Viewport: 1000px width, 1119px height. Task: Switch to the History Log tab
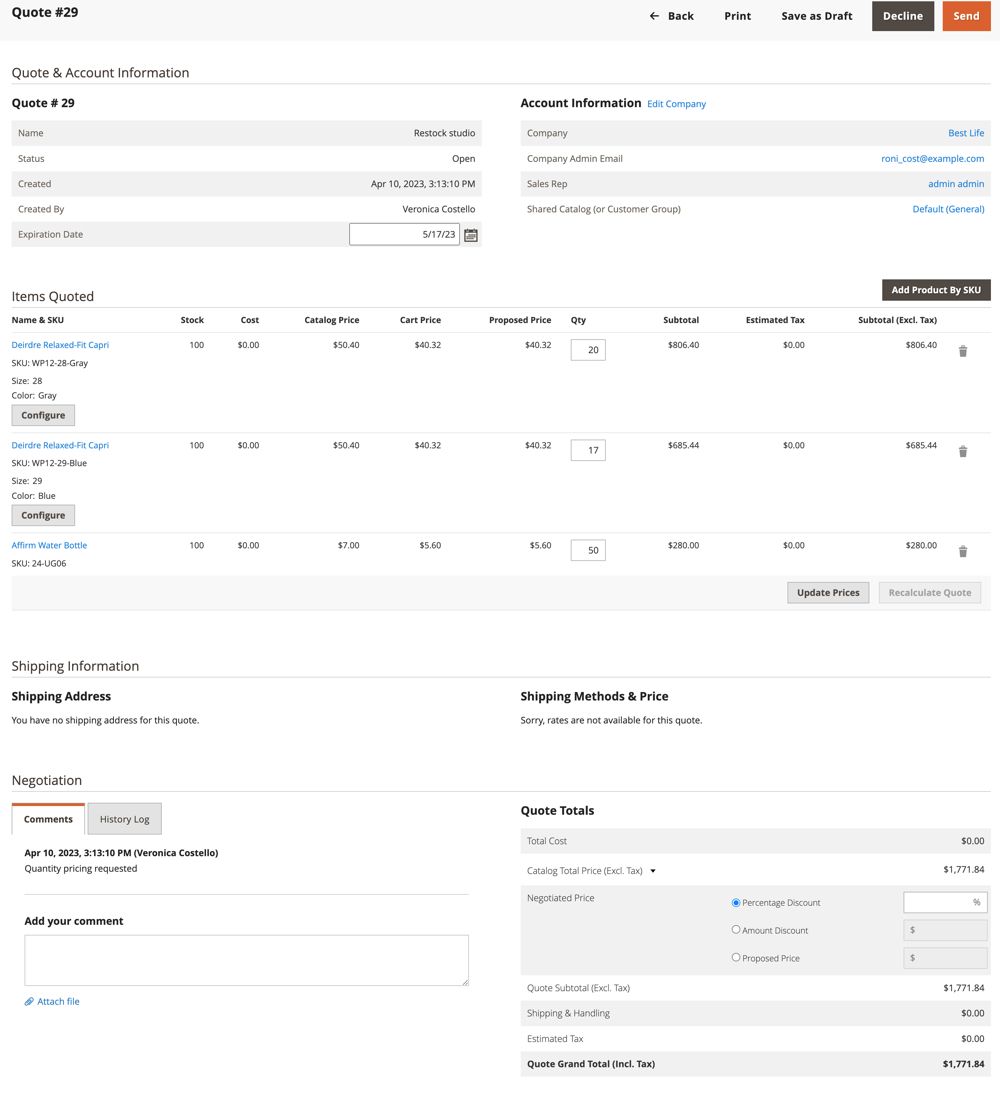(124, 818)
